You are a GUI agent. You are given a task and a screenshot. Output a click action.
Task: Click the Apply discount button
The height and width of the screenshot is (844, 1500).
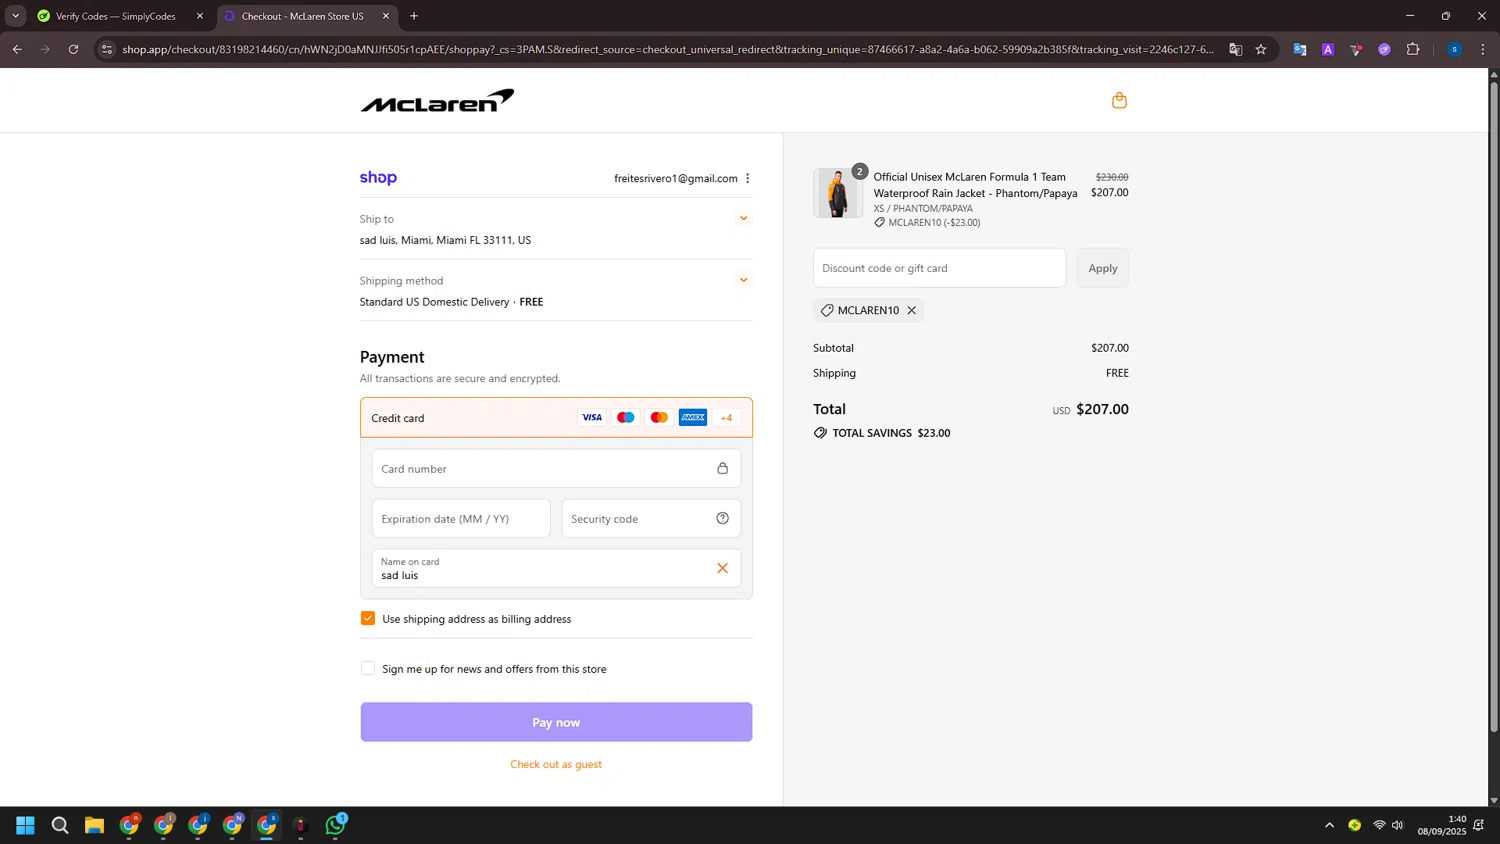pyautogui.click(x=1103, y=268)
